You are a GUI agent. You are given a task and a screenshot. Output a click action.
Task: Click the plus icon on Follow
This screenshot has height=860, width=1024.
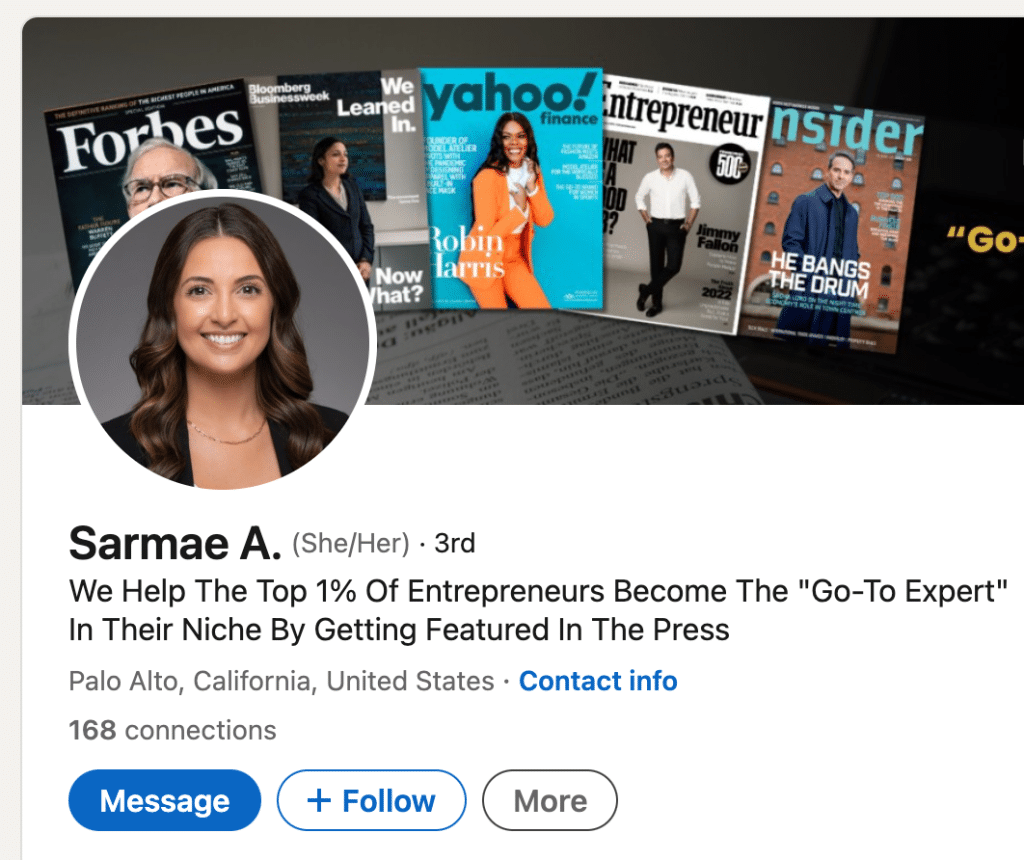coord(319,800)
